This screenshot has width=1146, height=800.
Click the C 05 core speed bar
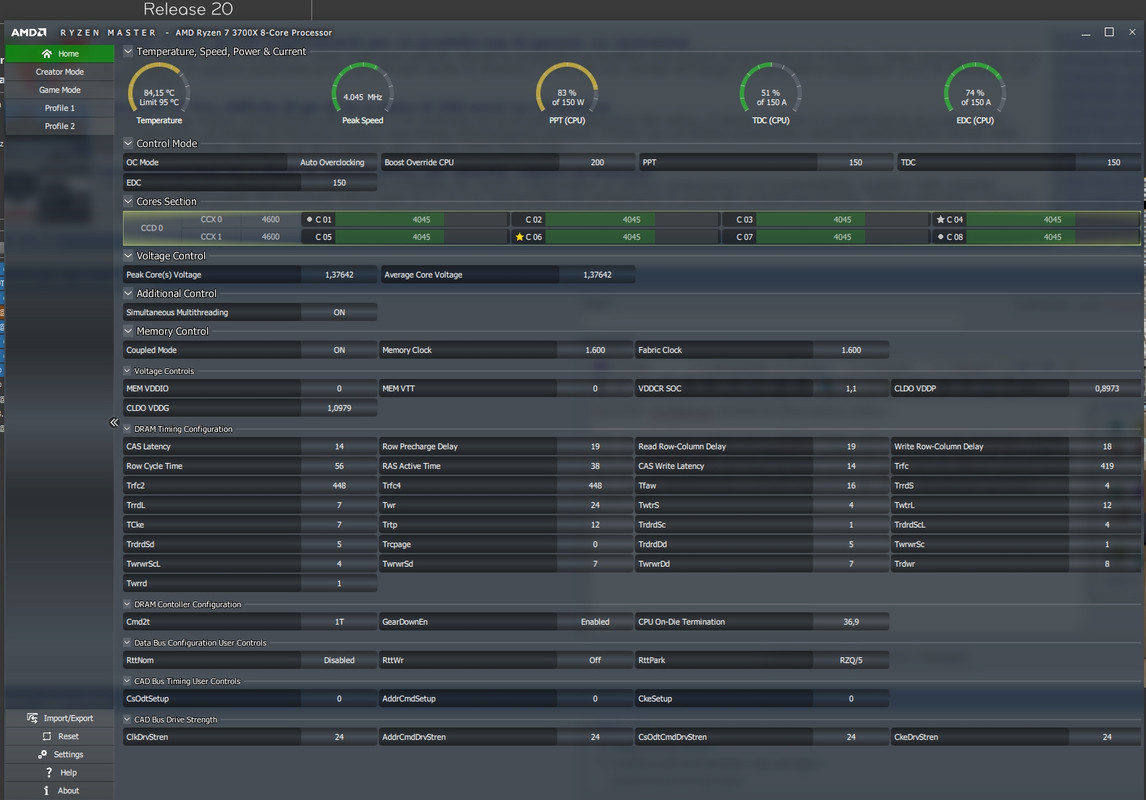tap(421, 237)
